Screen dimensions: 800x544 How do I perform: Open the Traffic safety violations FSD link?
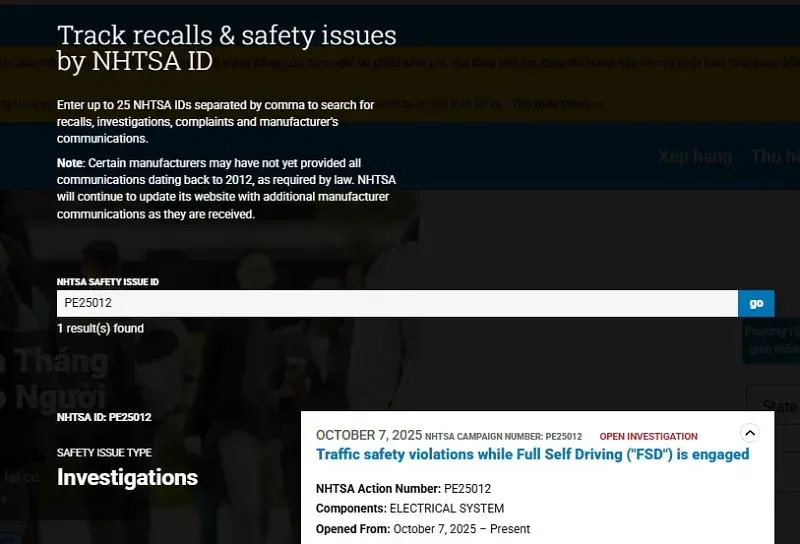click(532, 454)
